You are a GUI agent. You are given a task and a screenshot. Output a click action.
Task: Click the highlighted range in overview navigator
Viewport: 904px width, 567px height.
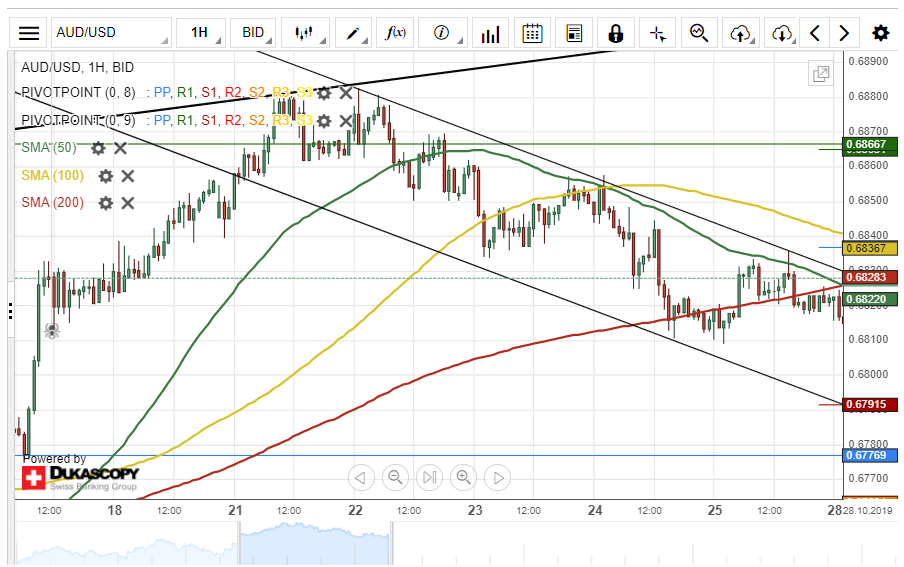tap(315, 542)
